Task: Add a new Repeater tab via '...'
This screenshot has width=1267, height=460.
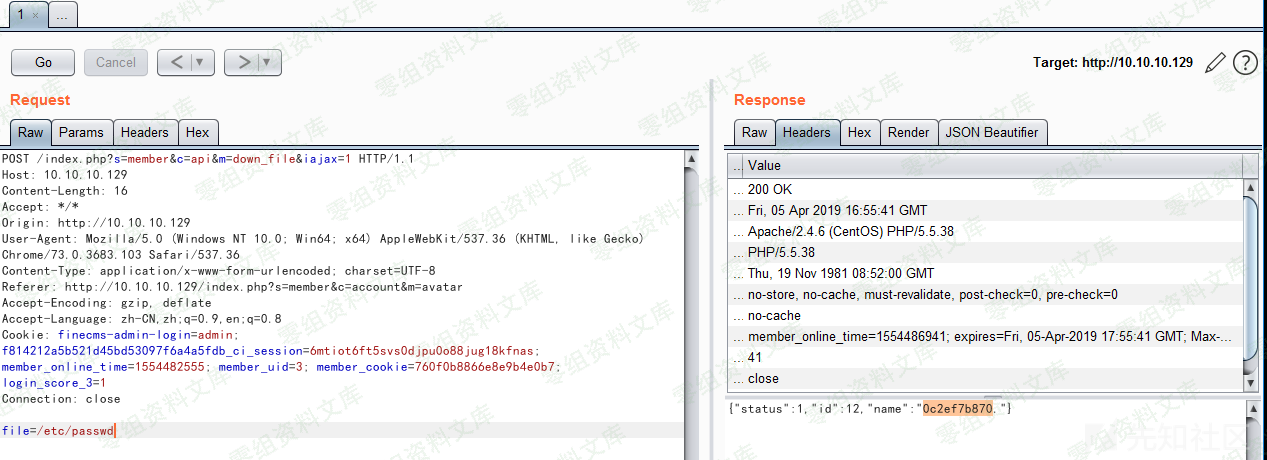Action: (x=62, y=15)
